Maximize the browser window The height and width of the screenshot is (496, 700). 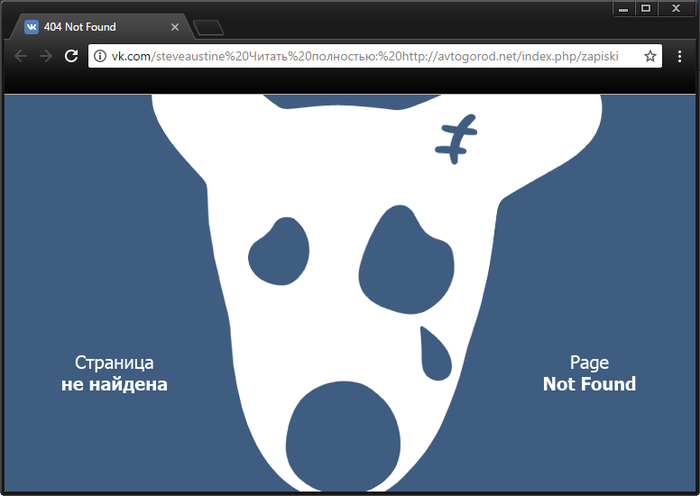click(x=646, y=9)
